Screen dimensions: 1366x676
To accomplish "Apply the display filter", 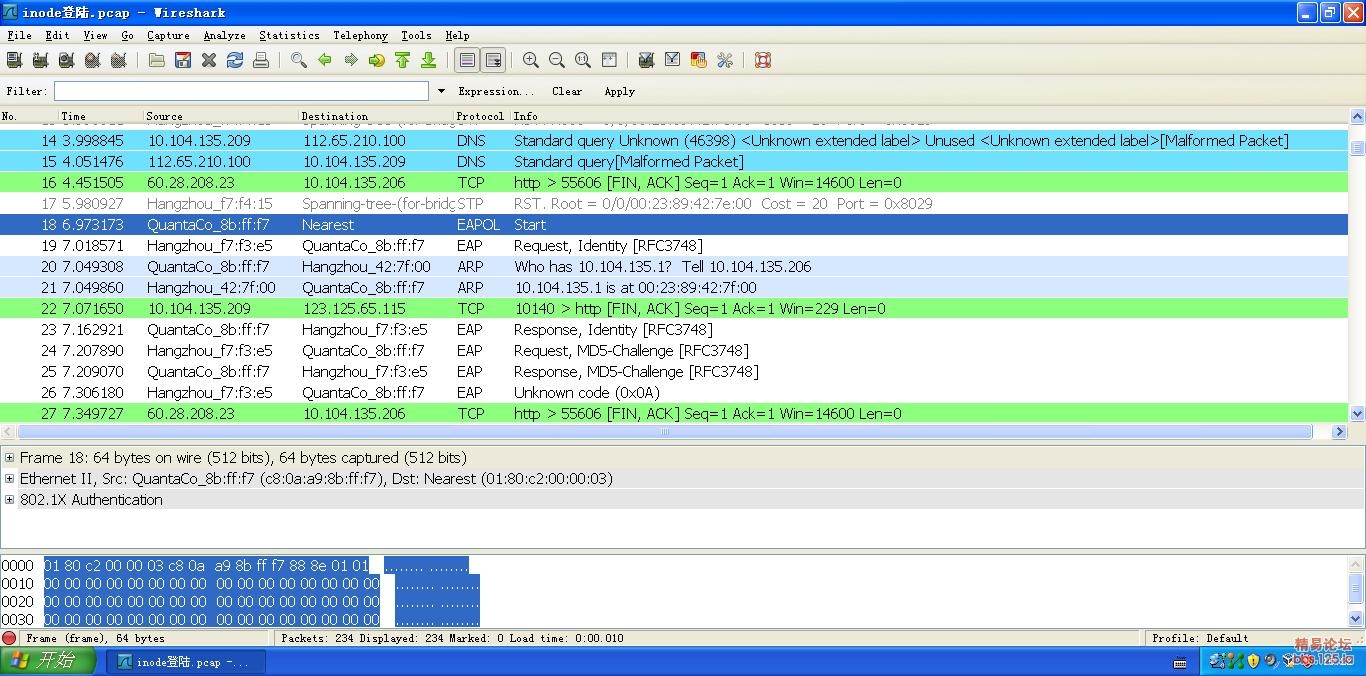I will pyautogui.click(x=620, y=91).
